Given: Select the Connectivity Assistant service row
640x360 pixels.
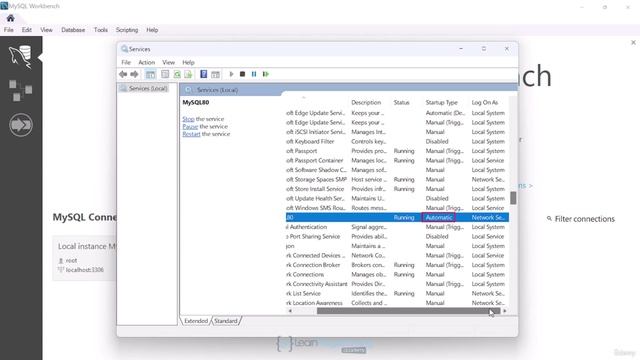Looking at the screenshot, I should 397,284.
